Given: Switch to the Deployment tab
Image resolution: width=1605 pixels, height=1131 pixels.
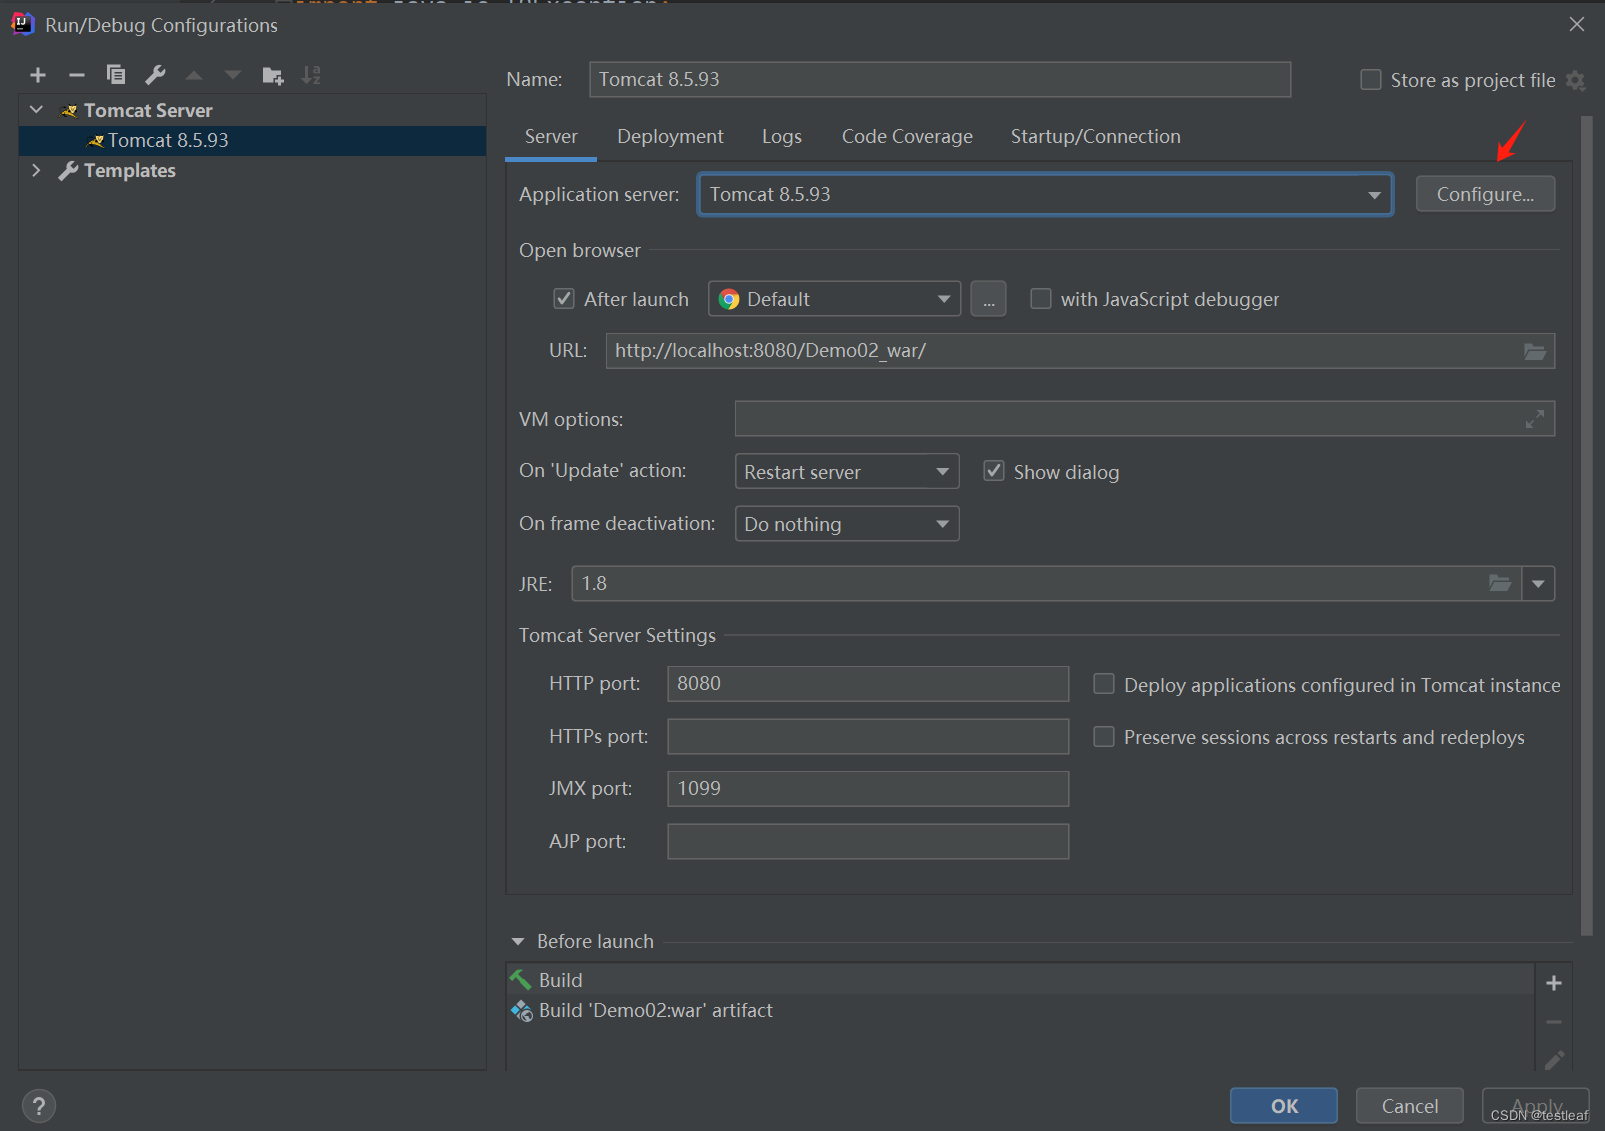Looking at the screenshot, I should click(670, 137).
